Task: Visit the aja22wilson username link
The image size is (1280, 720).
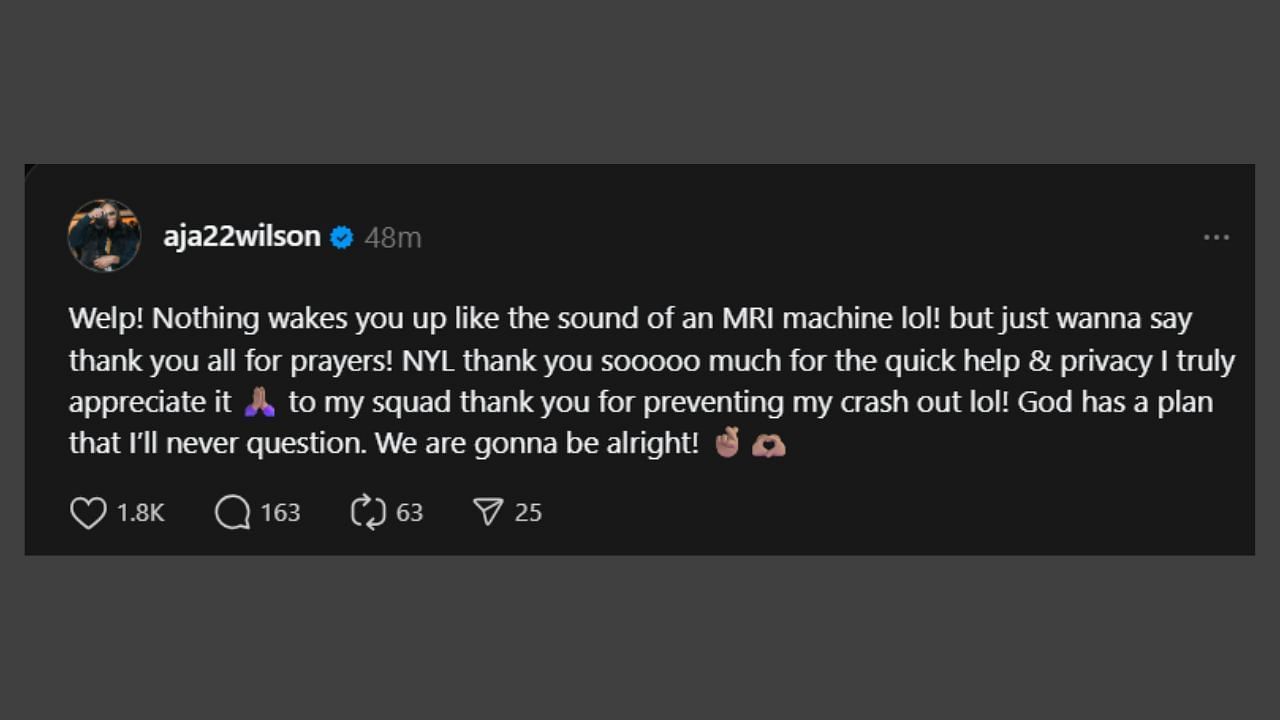Action: (x=242, y=237)
